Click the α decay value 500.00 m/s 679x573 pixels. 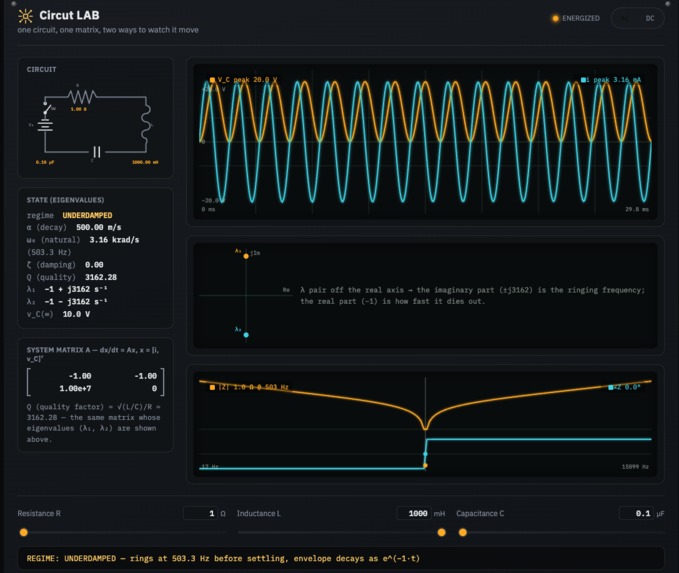pos(99,227)
